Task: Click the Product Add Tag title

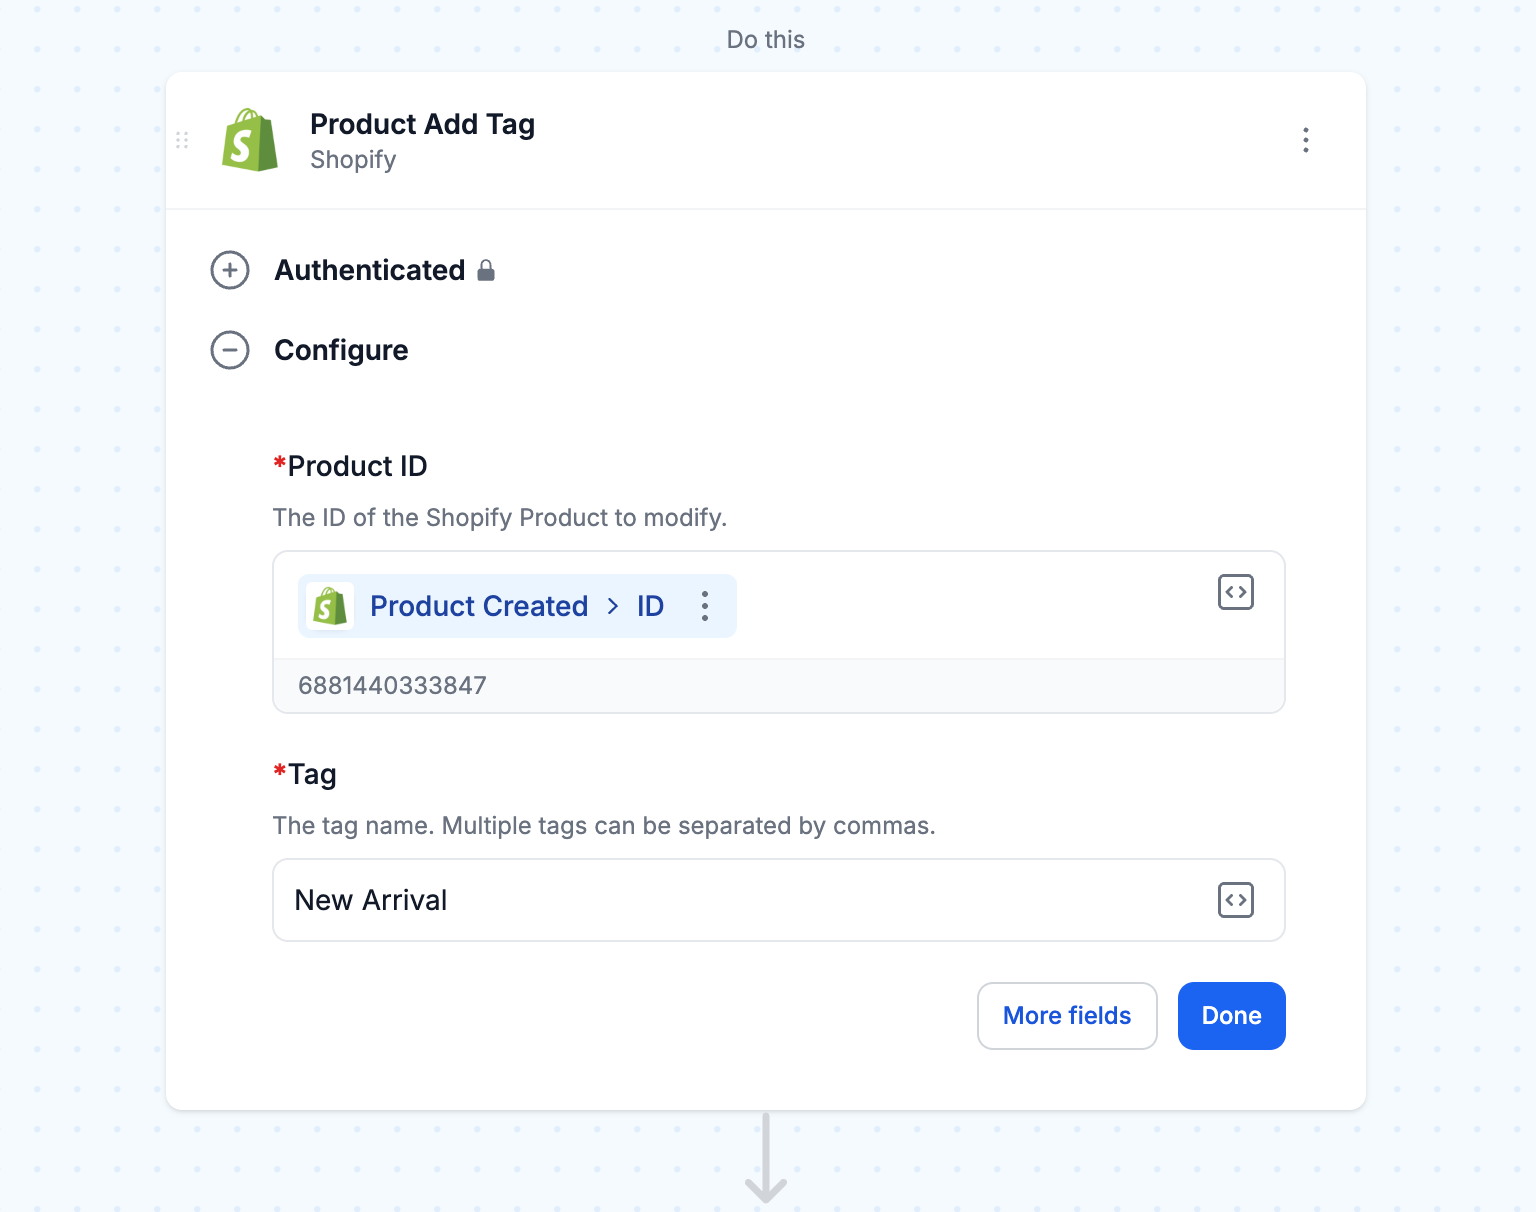Action: [x=422, y=124]
